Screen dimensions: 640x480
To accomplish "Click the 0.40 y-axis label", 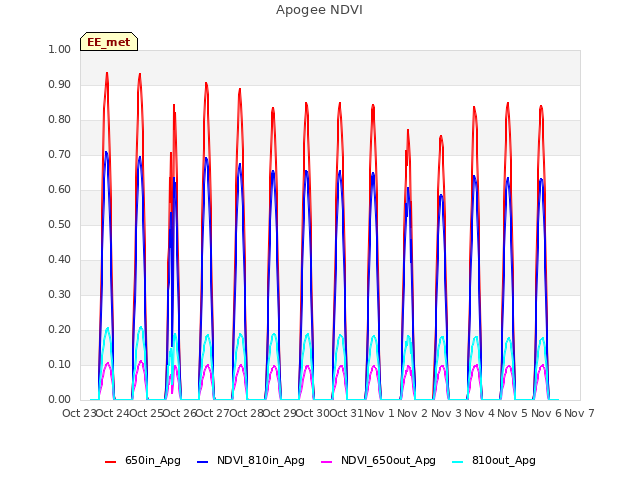I will tap(60, 260).
